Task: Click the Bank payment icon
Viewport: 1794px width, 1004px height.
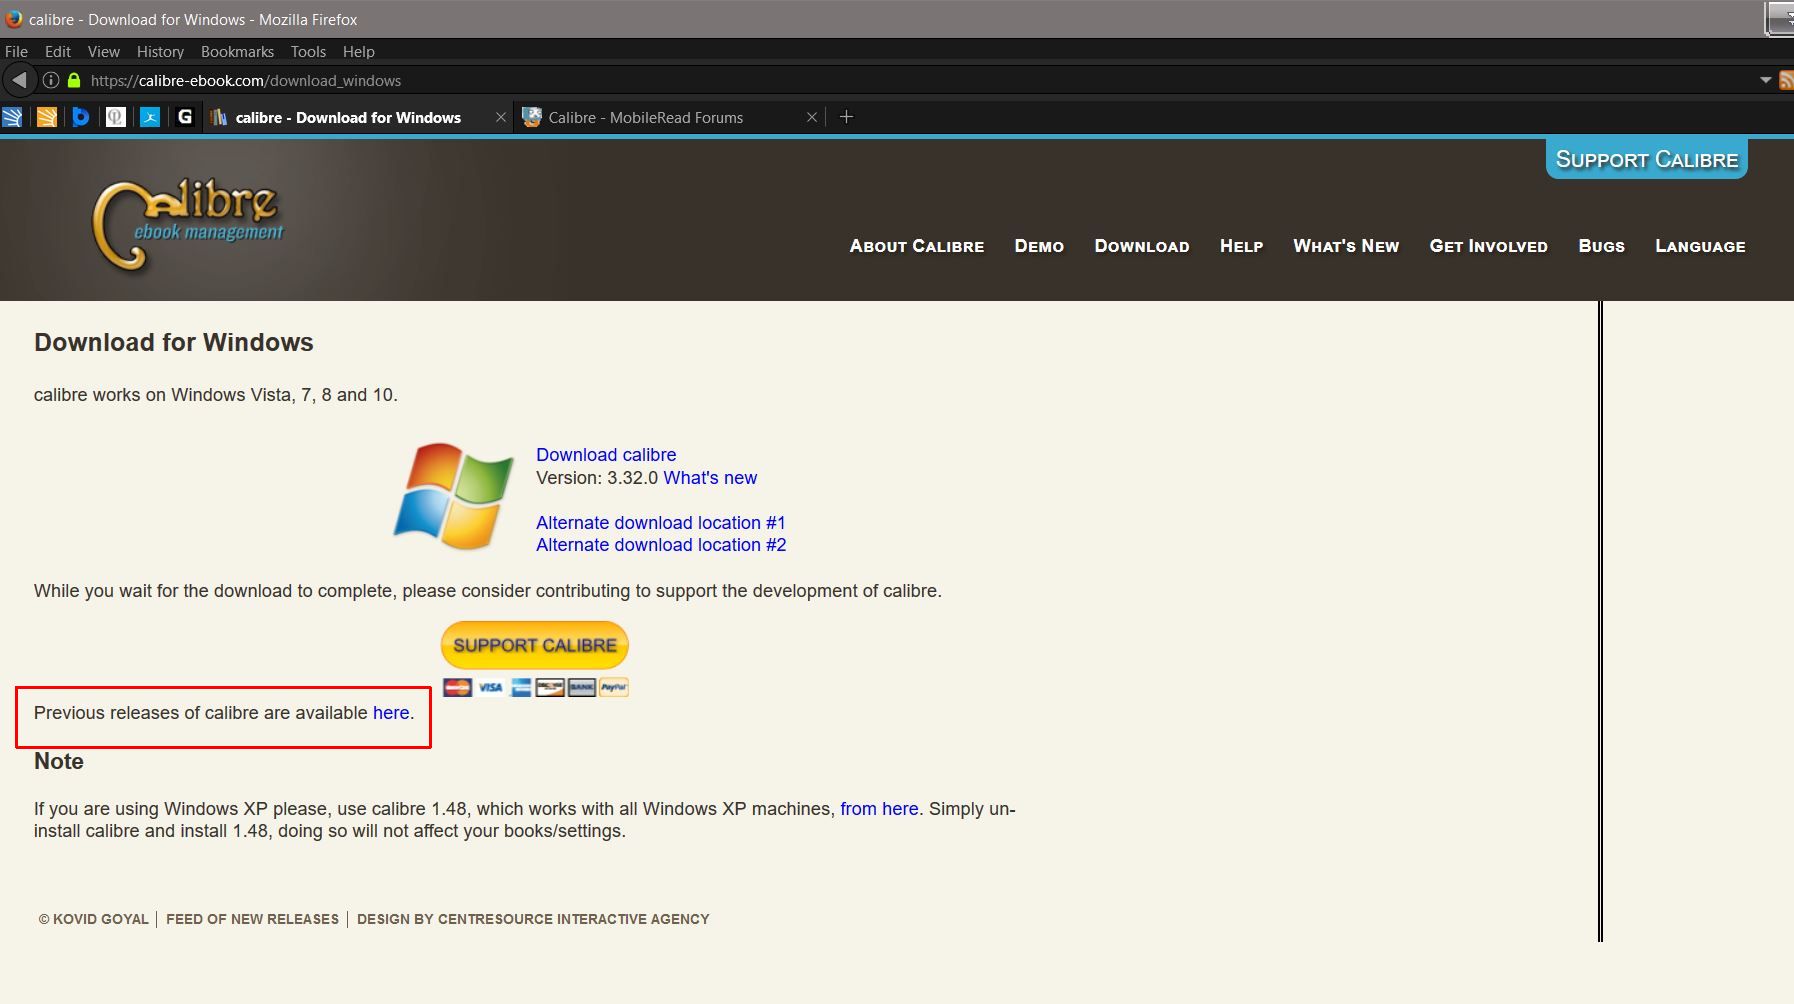Action: [x=582, y=687]
